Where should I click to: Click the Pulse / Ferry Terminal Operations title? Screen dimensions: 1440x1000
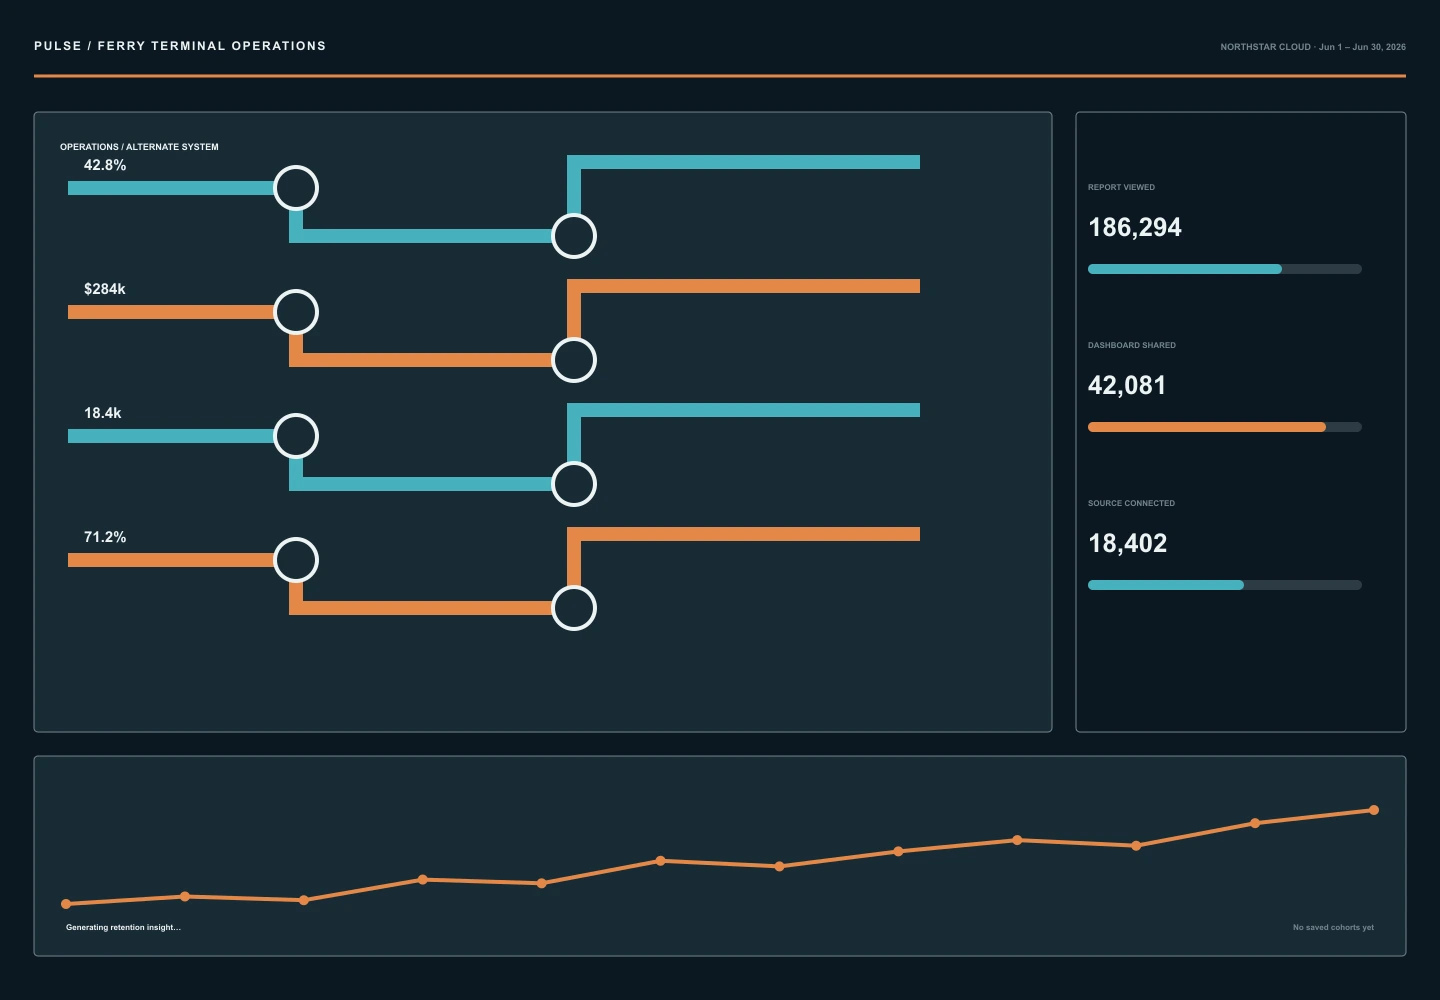point(180,46)
